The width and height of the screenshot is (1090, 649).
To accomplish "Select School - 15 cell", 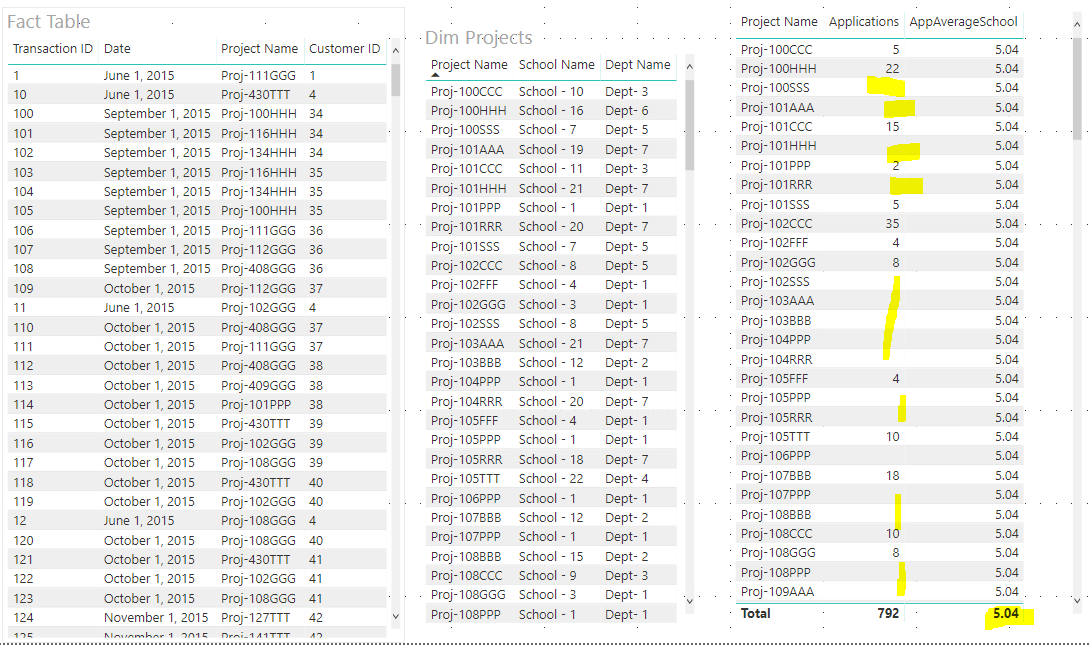I will point(551,557).
